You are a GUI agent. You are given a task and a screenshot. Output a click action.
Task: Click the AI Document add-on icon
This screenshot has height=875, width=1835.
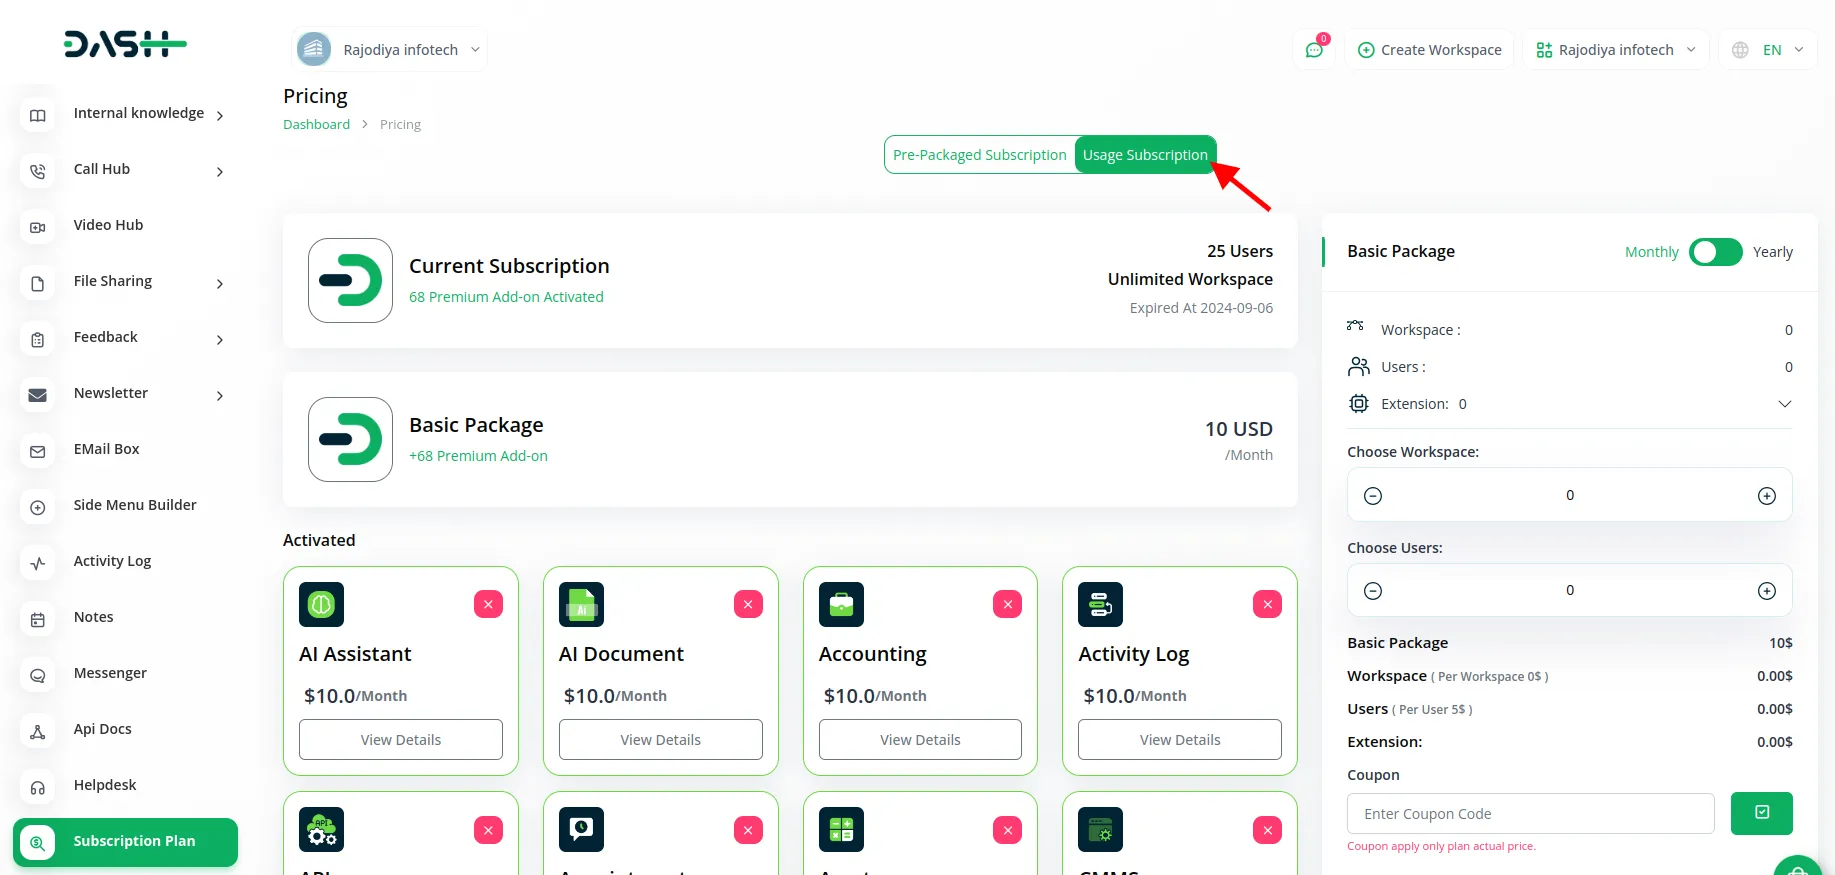[581, 604]
